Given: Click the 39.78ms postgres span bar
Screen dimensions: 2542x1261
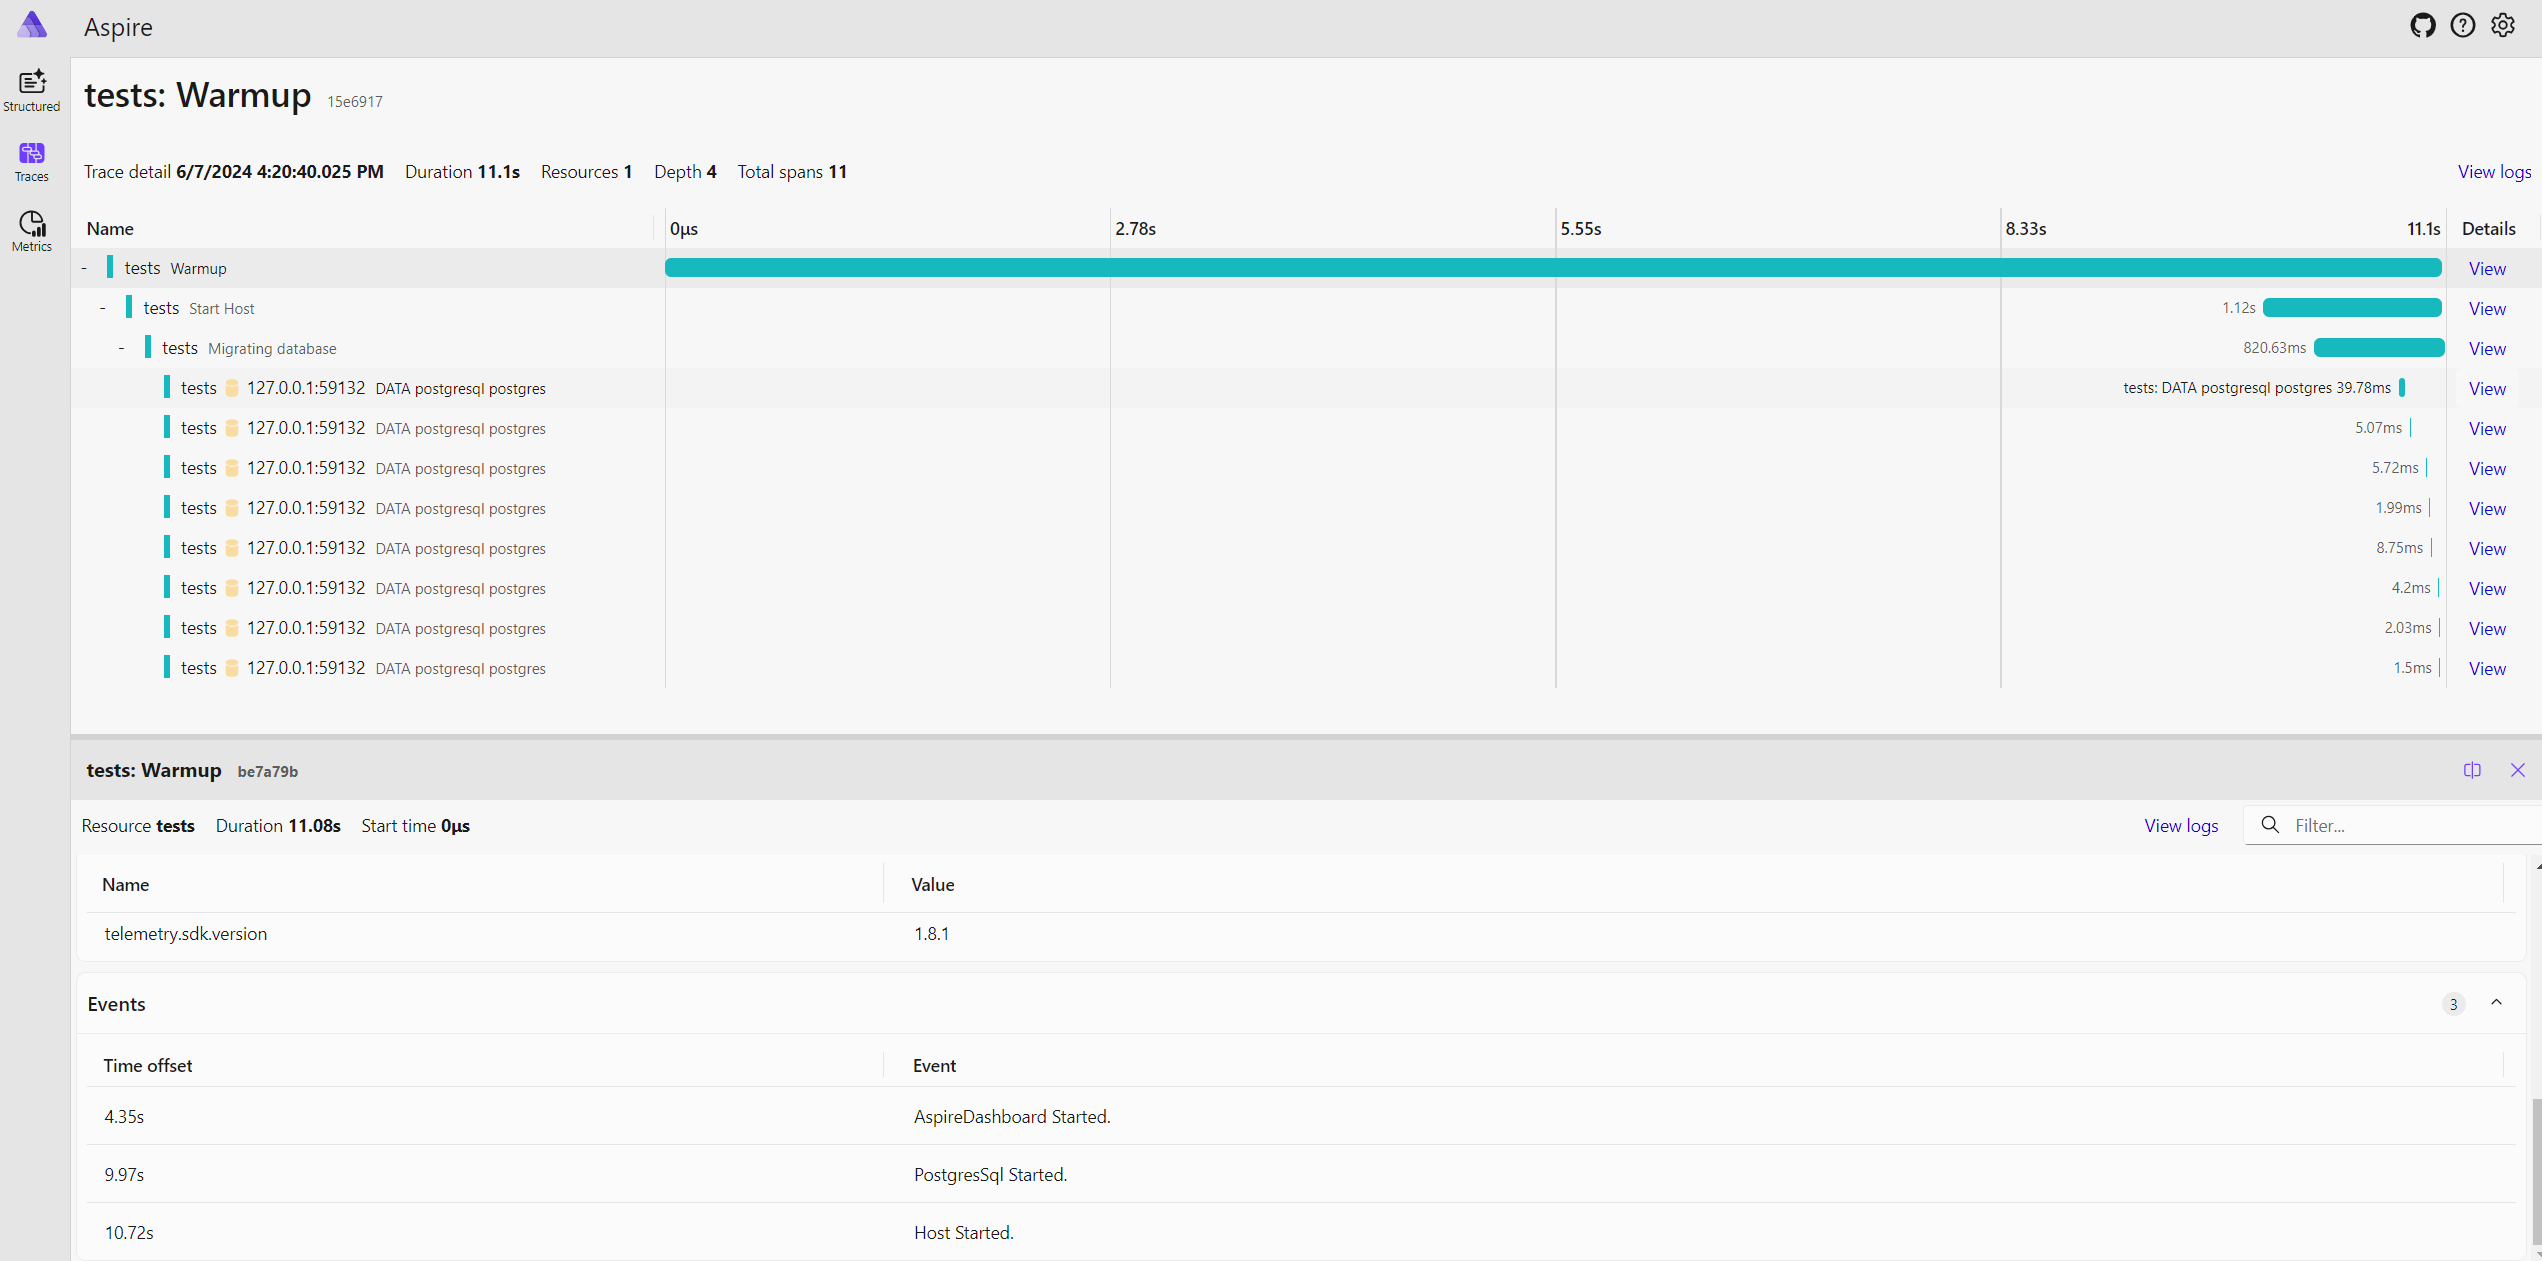Looking at the screenshot, I should 2402,388.
